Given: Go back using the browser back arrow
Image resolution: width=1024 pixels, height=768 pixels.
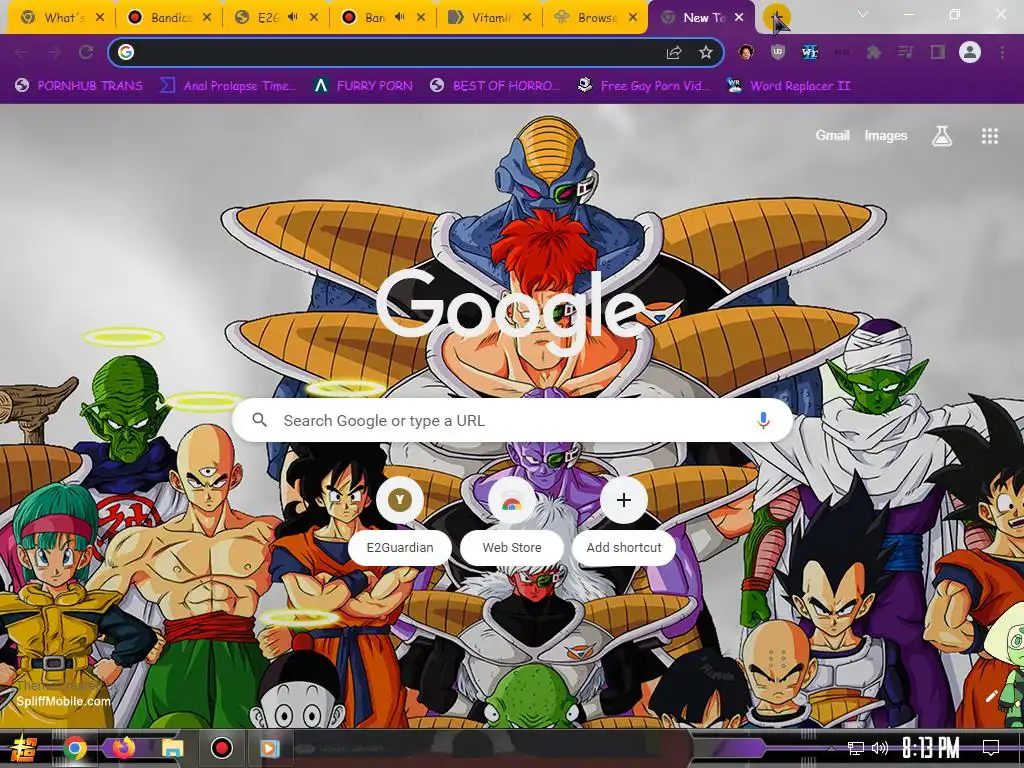Looking at the screenshot, I should [22, 52].
